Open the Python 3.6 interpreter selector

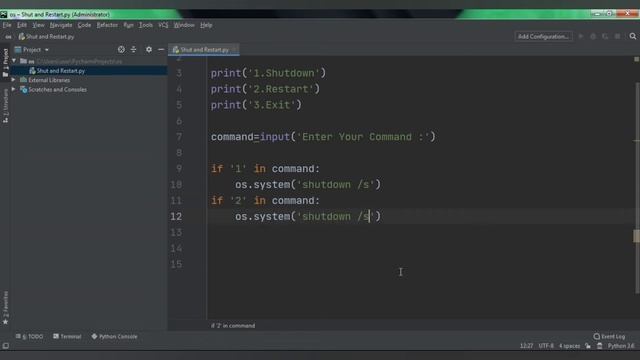(621, 346)
